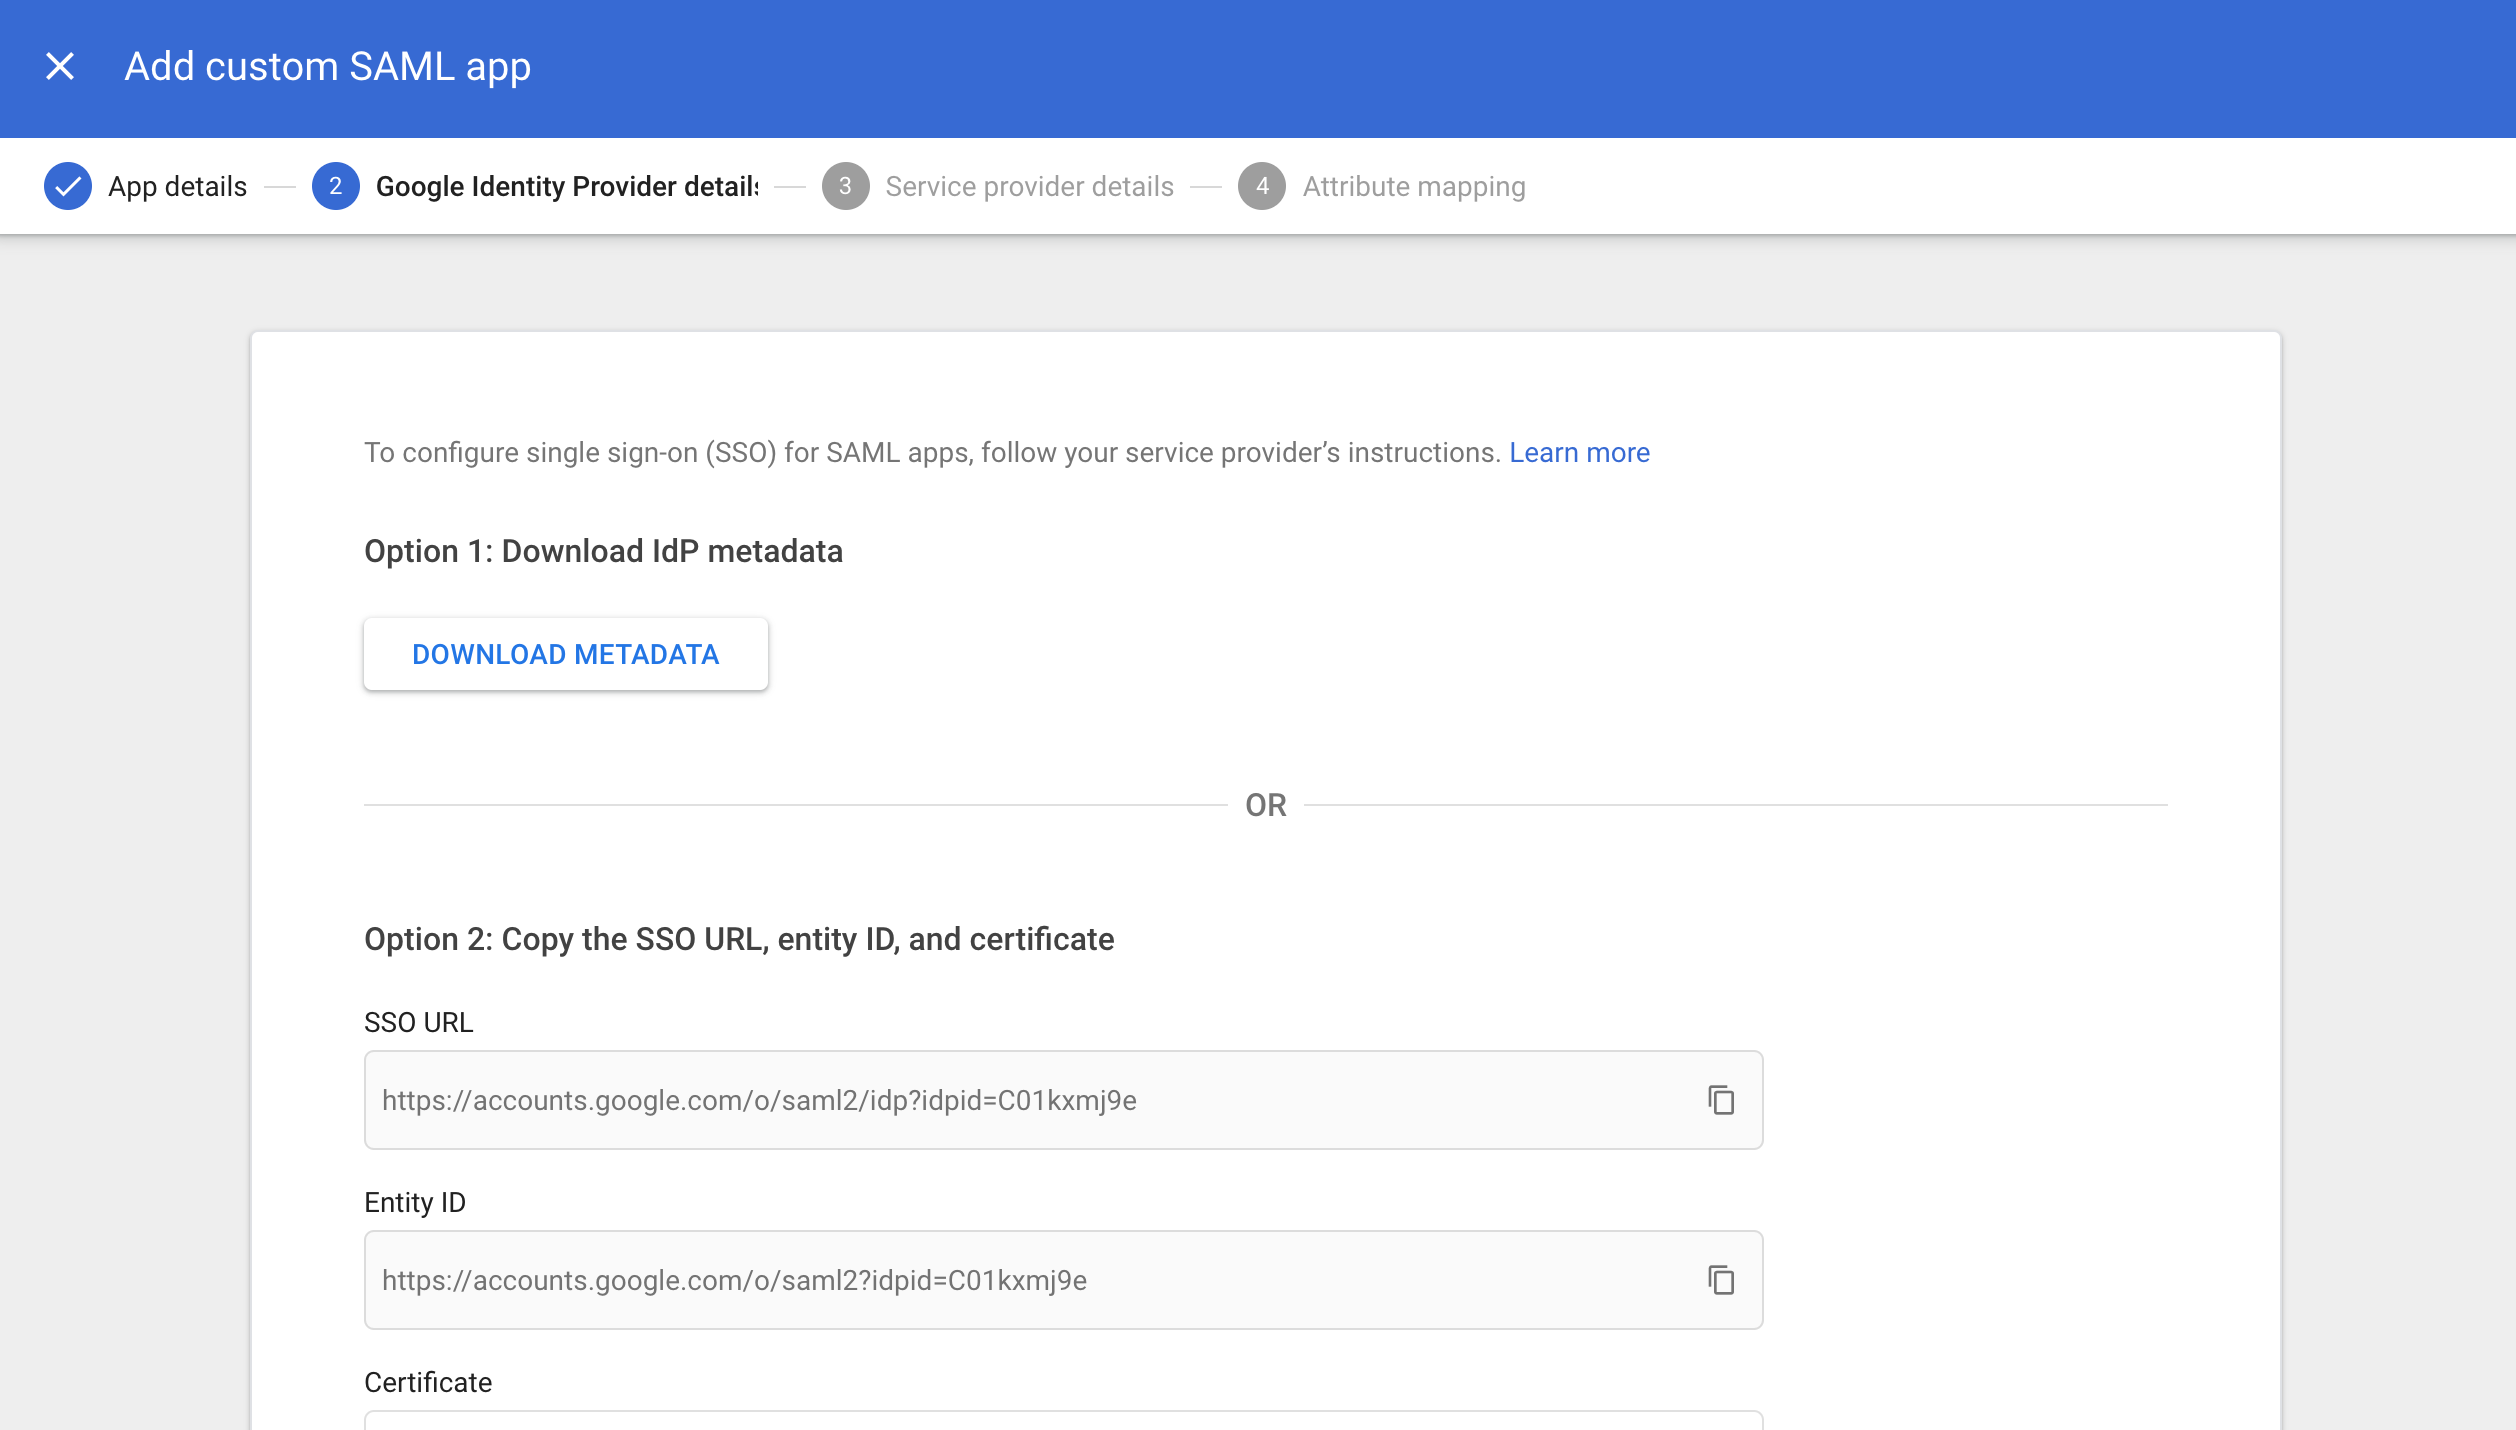Open the Learn more link
The height and width of the screenshot is (1430, 2516).
1579,453
